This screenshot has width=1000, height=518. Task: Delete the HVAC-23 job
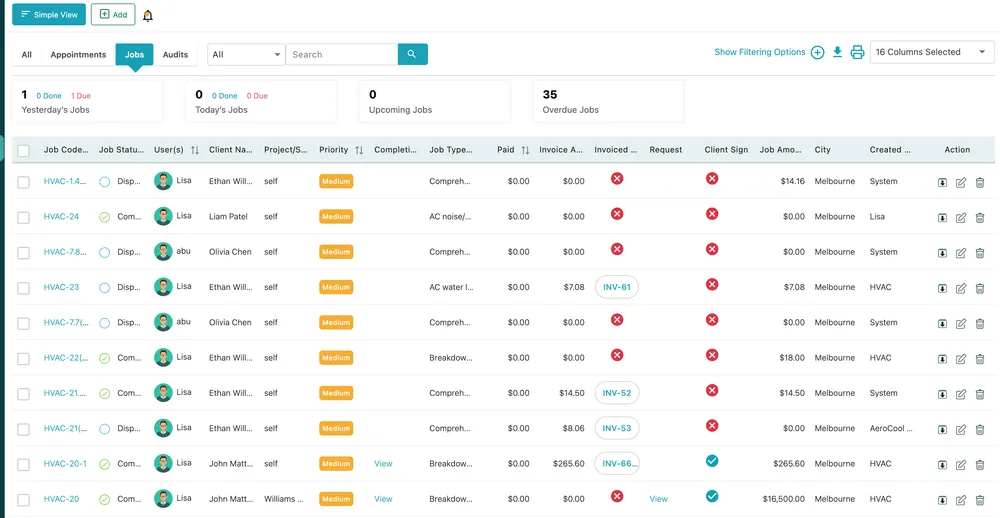pyautogui.click(x=980, y=288)
